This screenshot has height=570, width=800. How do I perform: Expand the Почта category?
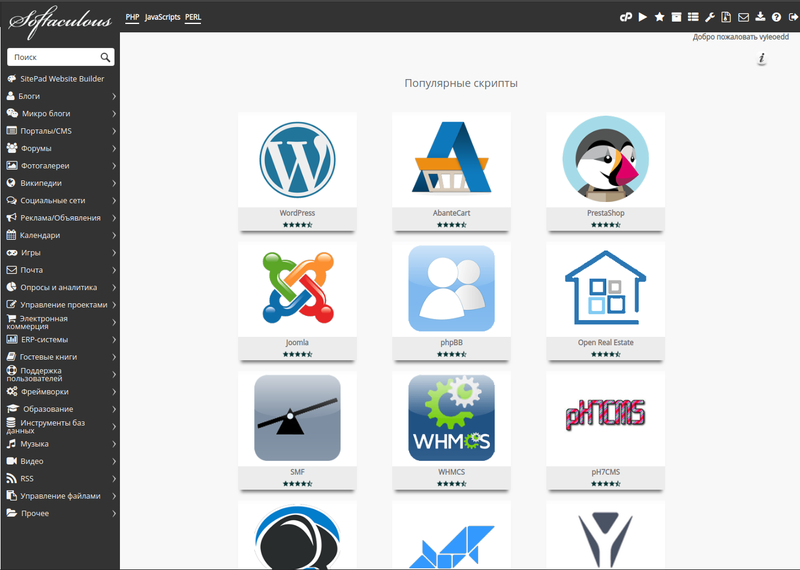tap(60, 269)
